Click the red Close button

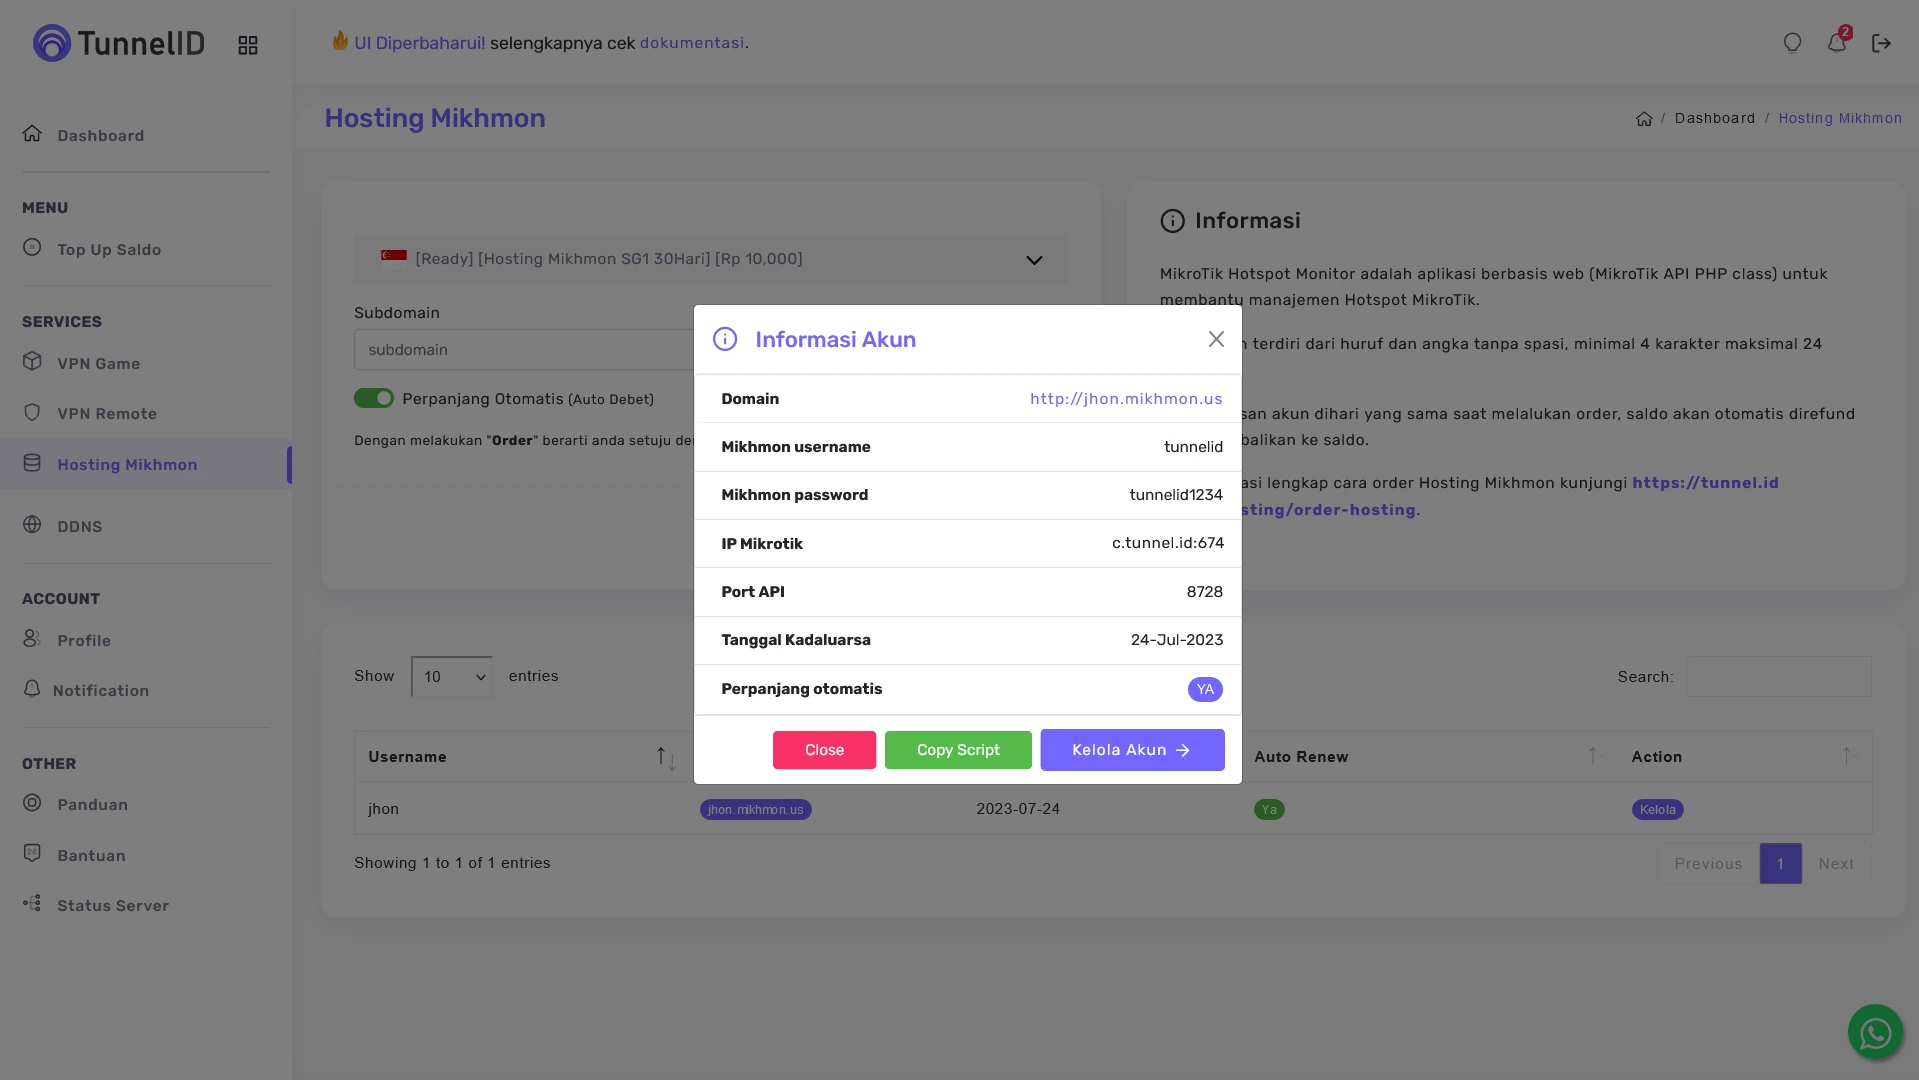pyautogui.click(x=824, y=750)
